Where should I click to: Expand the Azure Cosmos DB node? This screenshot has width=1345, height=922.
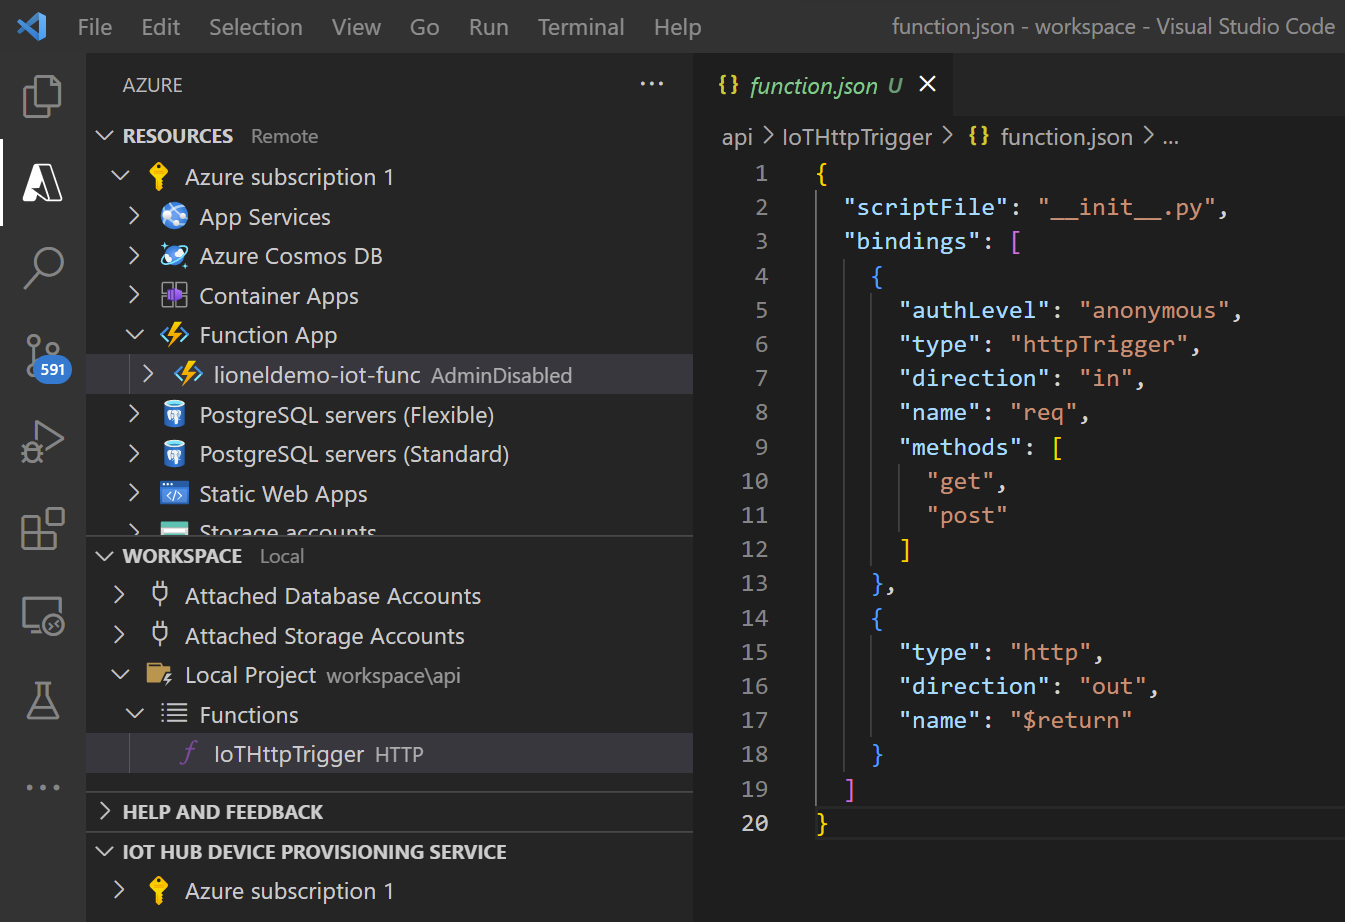click(134, 255)
